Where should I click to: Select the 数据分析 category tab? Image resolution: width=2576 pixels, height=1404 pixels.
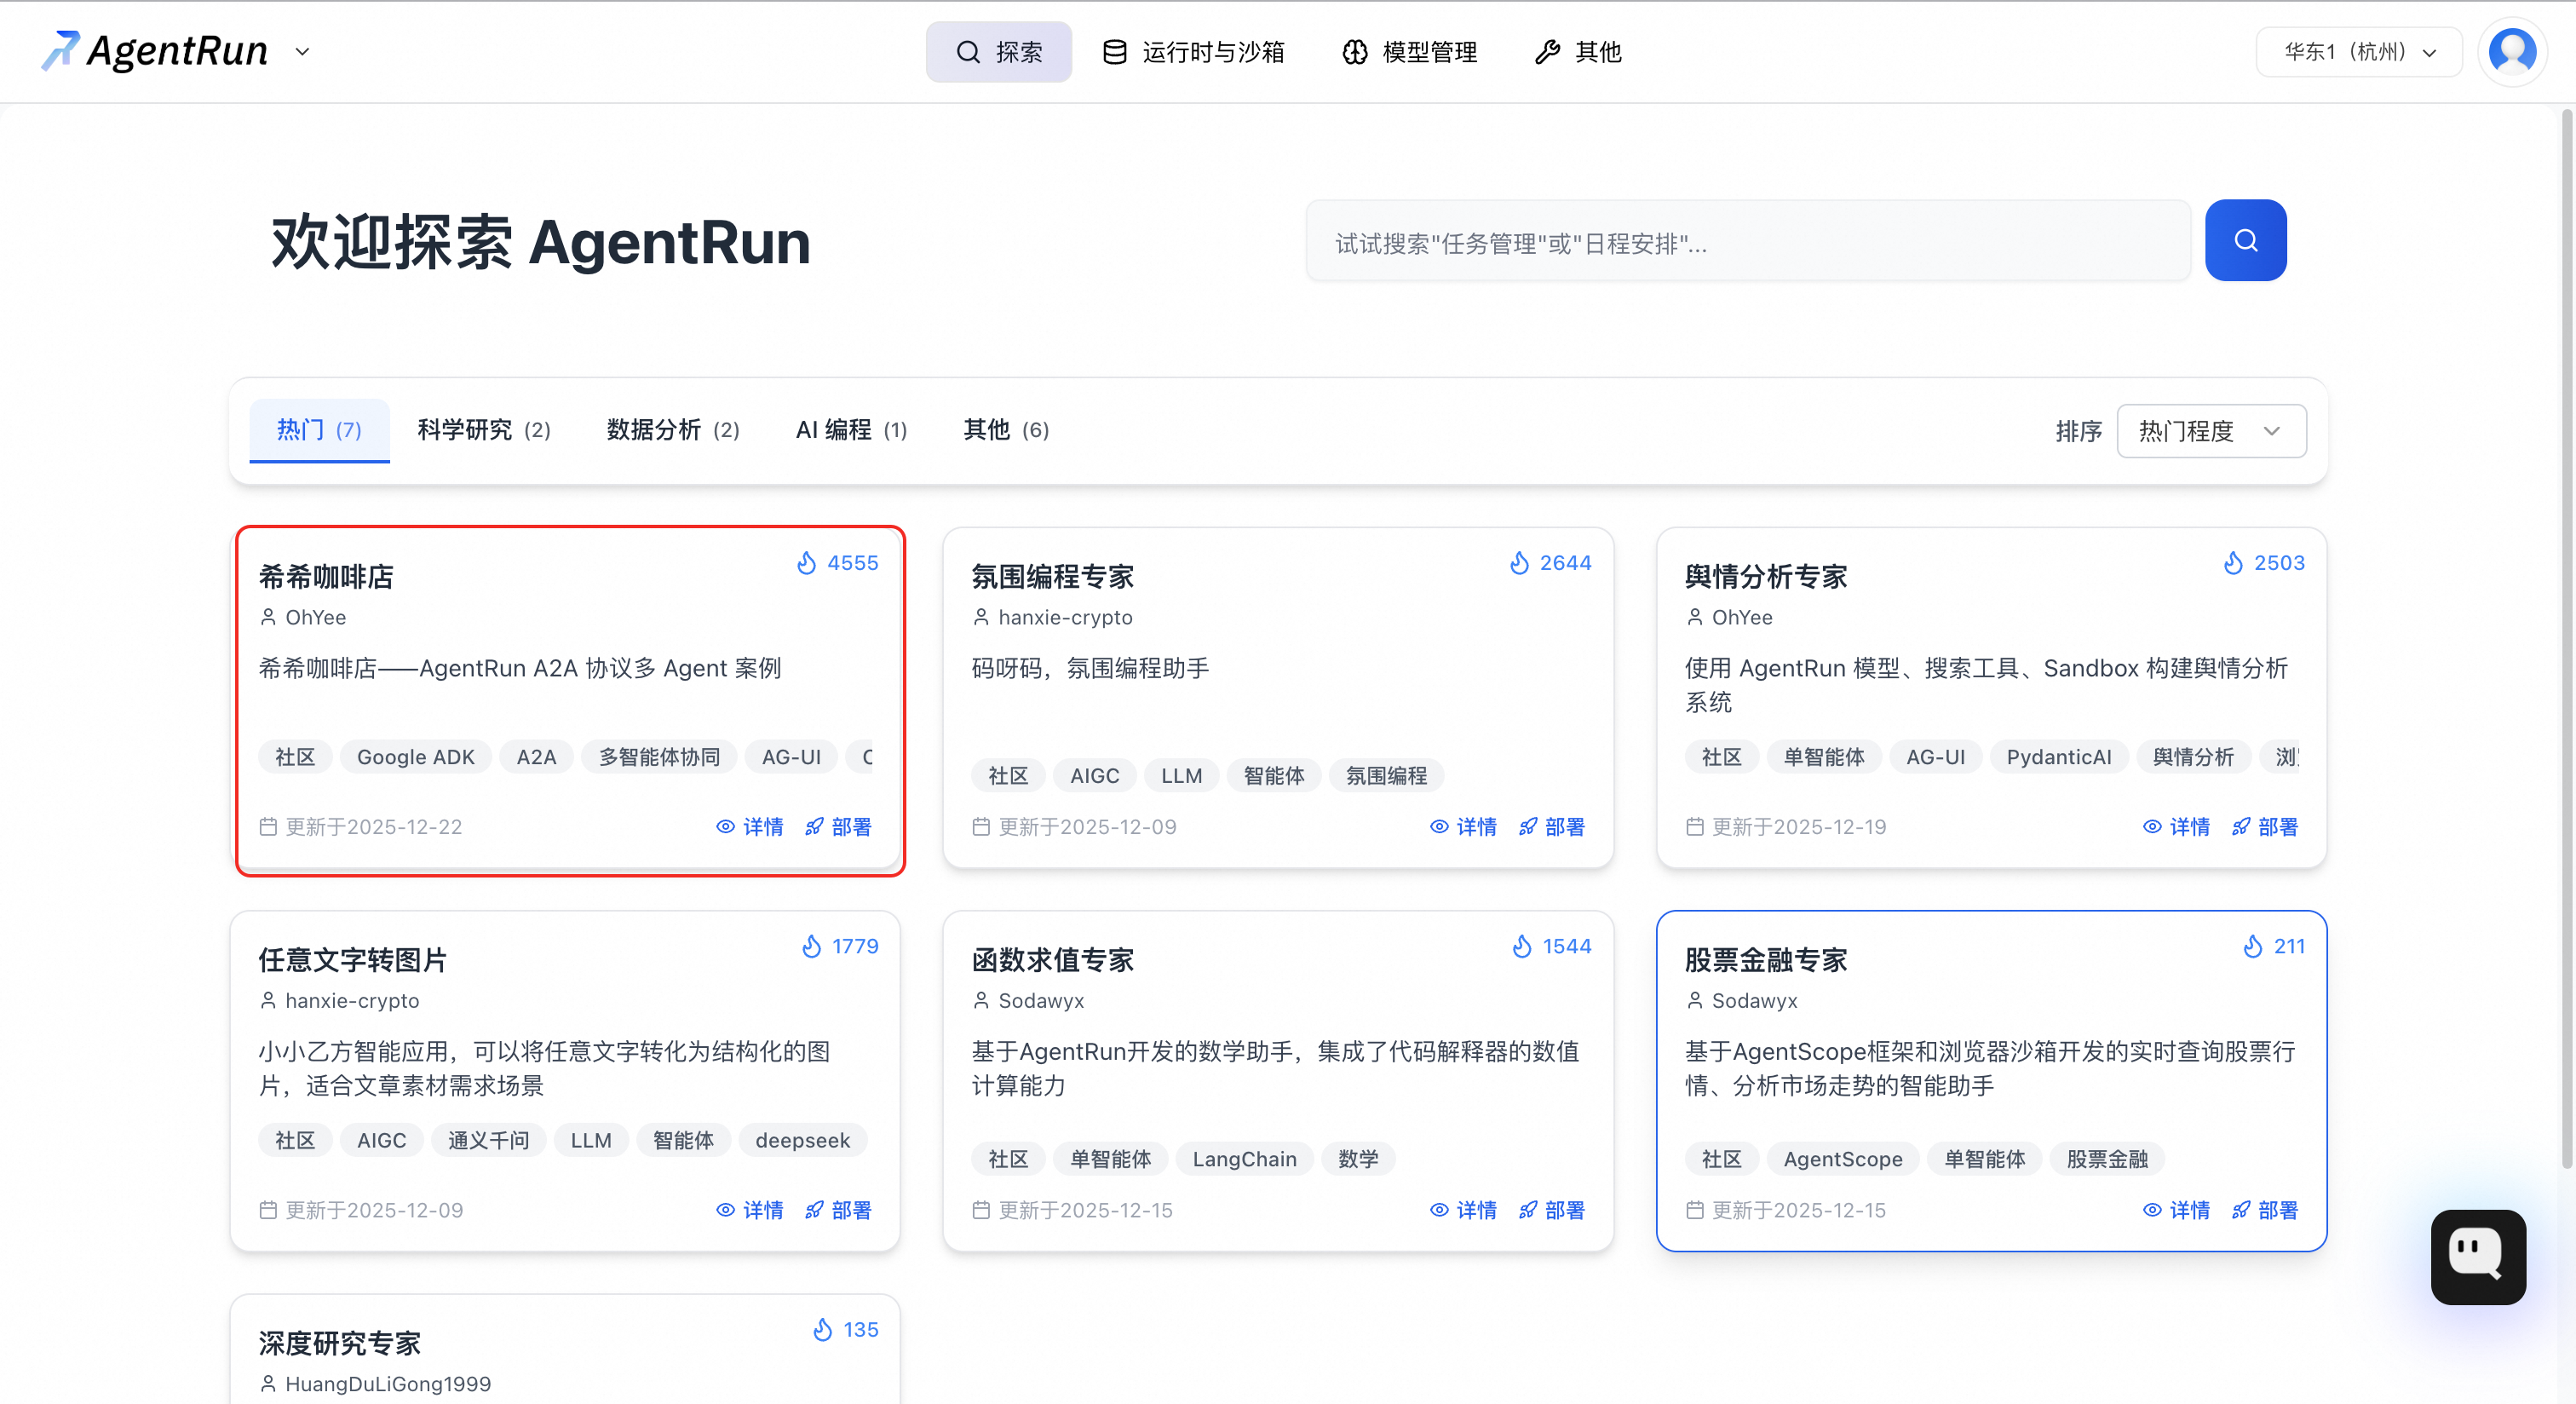[672, 430]
